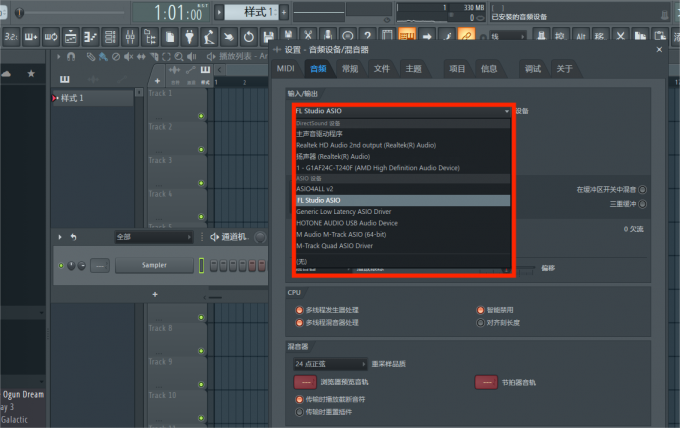This screenshot has width=680, height=428.
Task: Click the piano-plus typing keyboard icon
Action: pyautogui.click(x=31, y=37)
